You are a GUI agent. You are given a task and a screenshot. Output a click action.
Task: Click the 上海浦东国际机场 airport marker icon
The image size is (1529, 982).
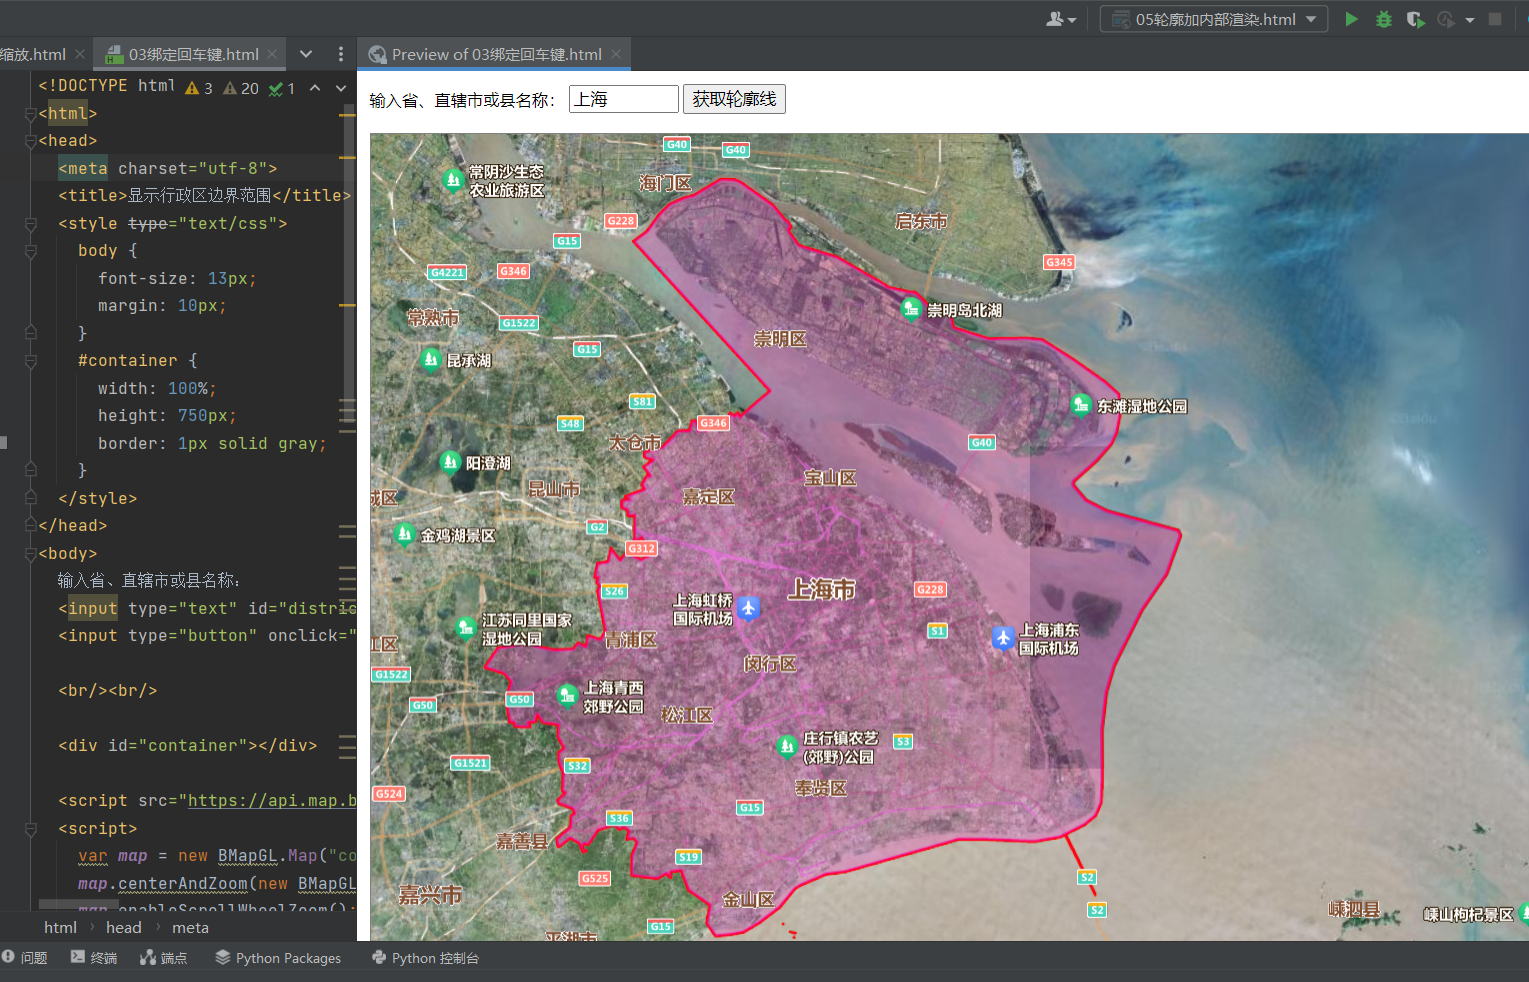1003,637
